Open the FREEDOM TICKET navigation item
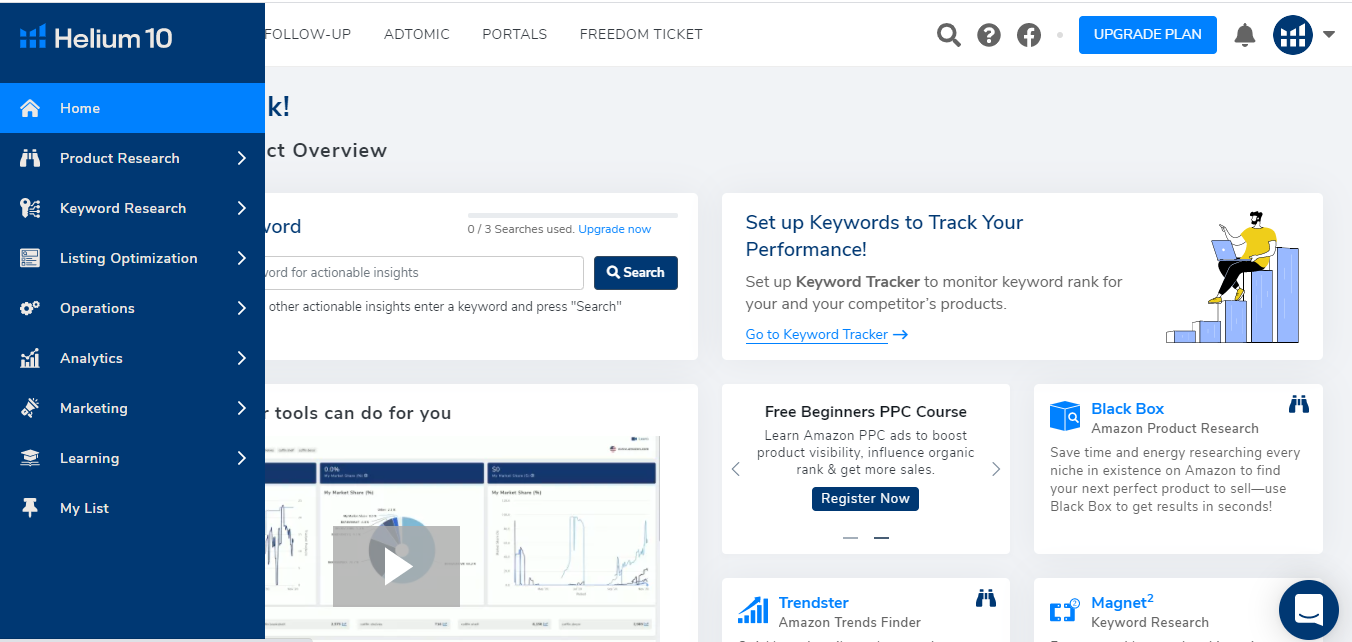This screenshot has height=642, width=1352. (x=641, y=34)
